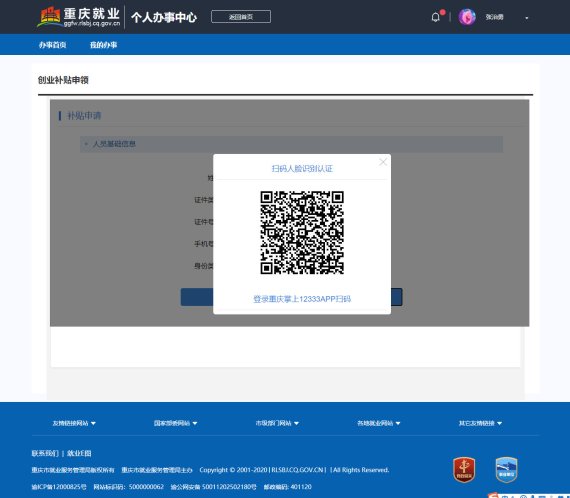Click the 扫码人脸识别认证 dialog title
The image size is (570, 498).
tap(302, 168)
